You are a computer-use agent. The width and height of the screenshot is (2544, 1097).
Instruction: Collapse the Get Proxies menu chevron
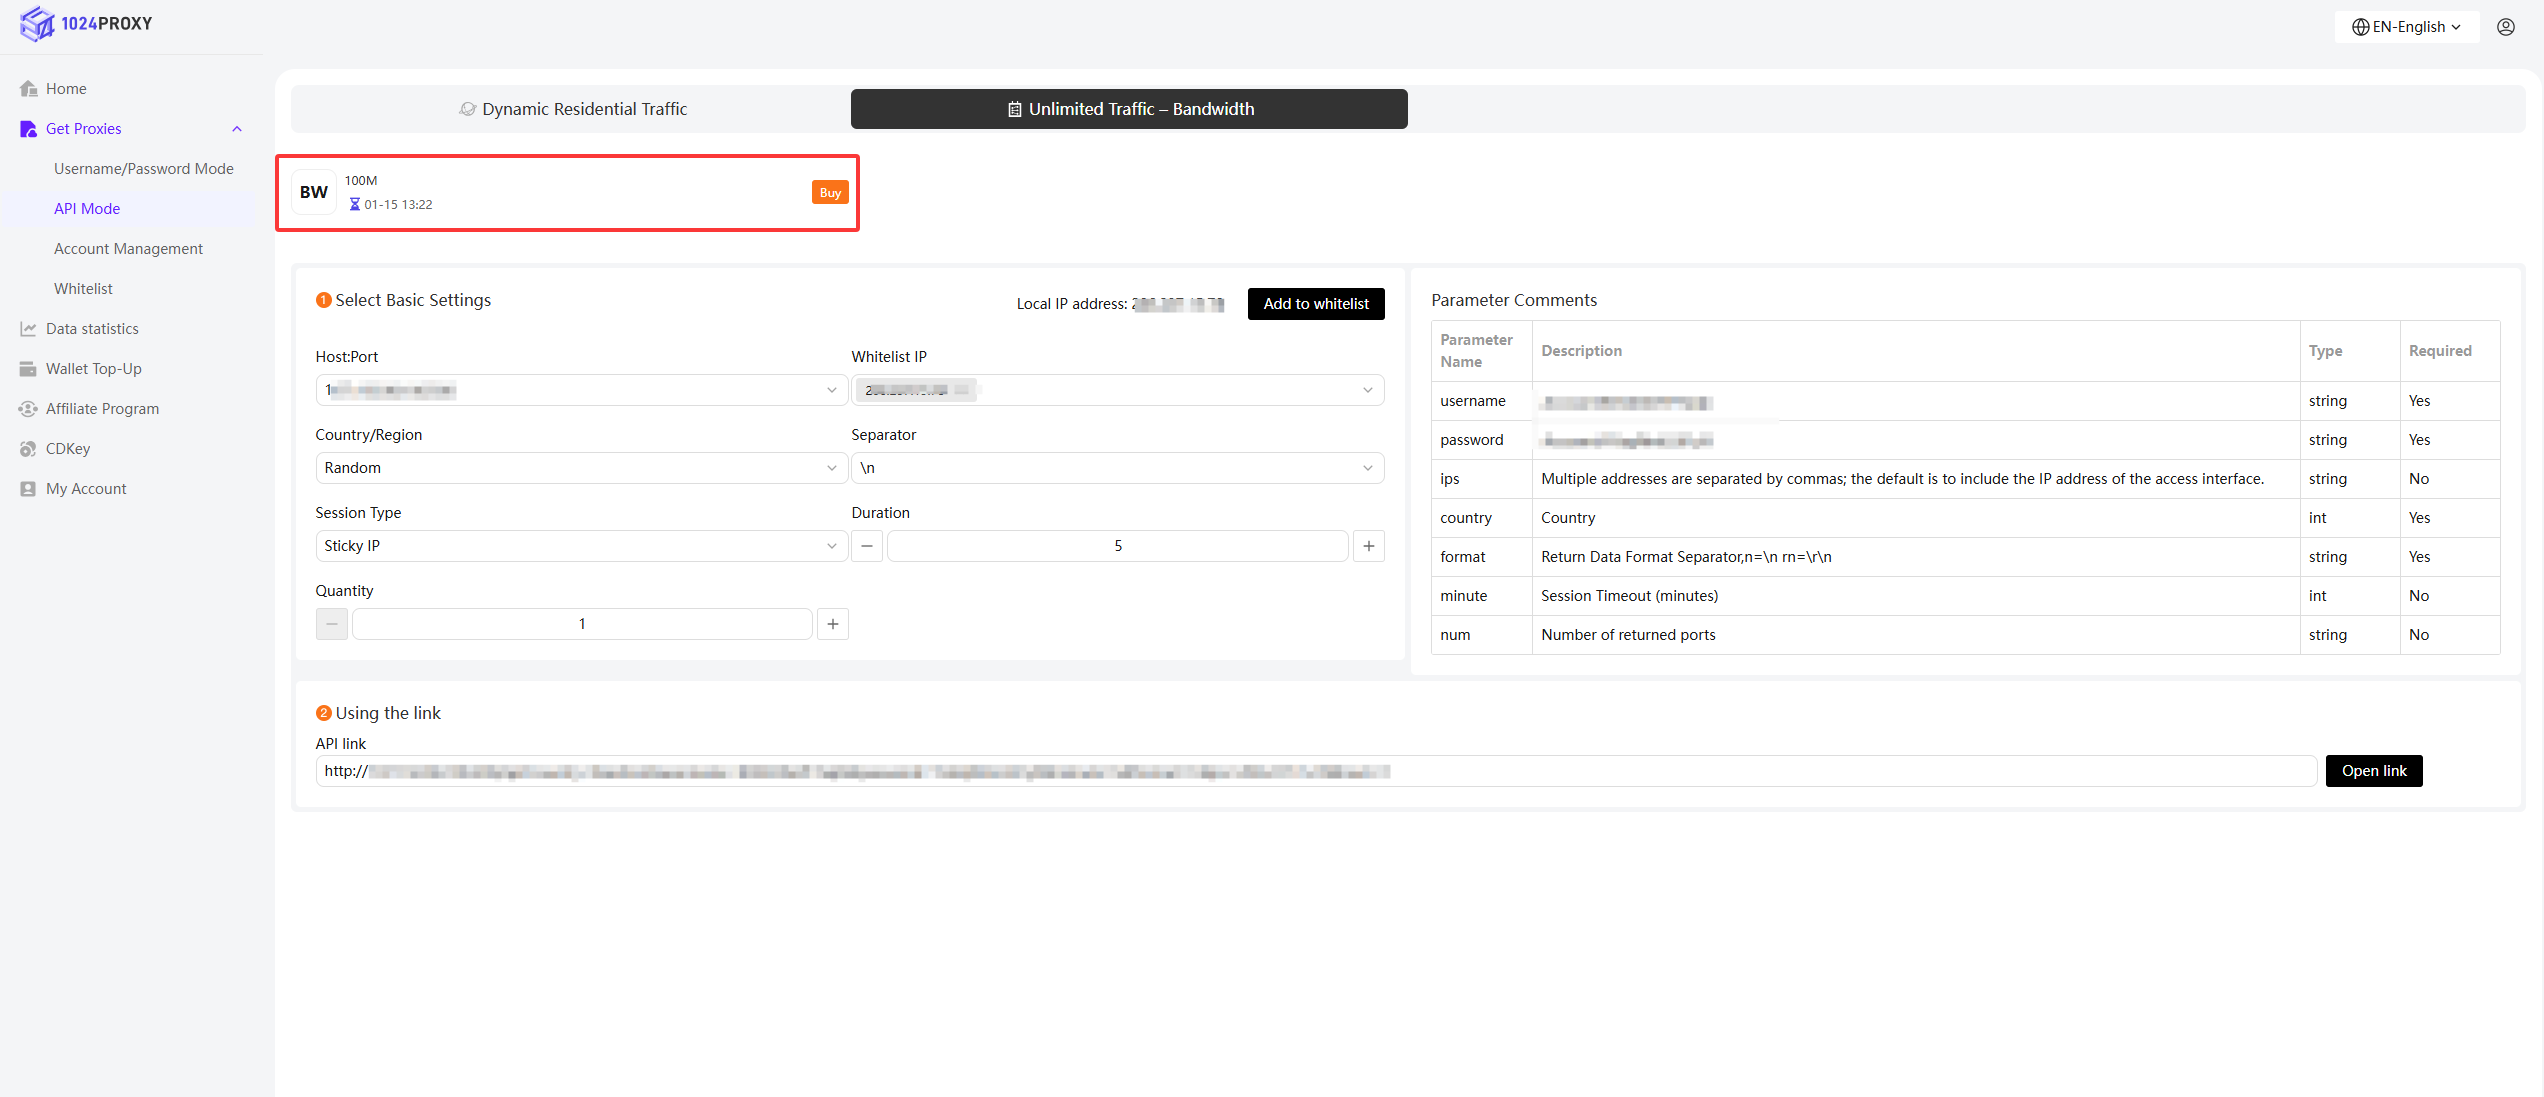tap(237, 129)
